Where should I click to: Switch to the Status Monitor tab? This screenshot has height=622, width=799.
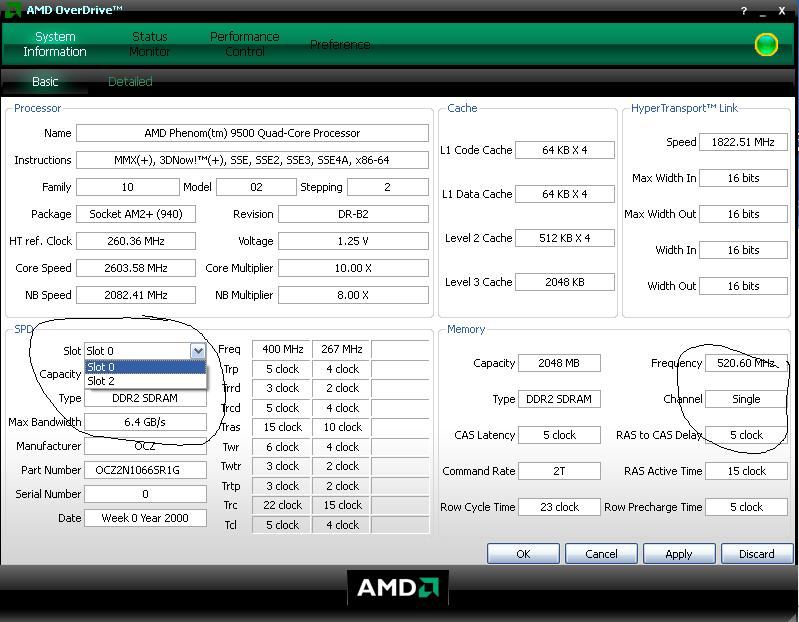[149, 44]
